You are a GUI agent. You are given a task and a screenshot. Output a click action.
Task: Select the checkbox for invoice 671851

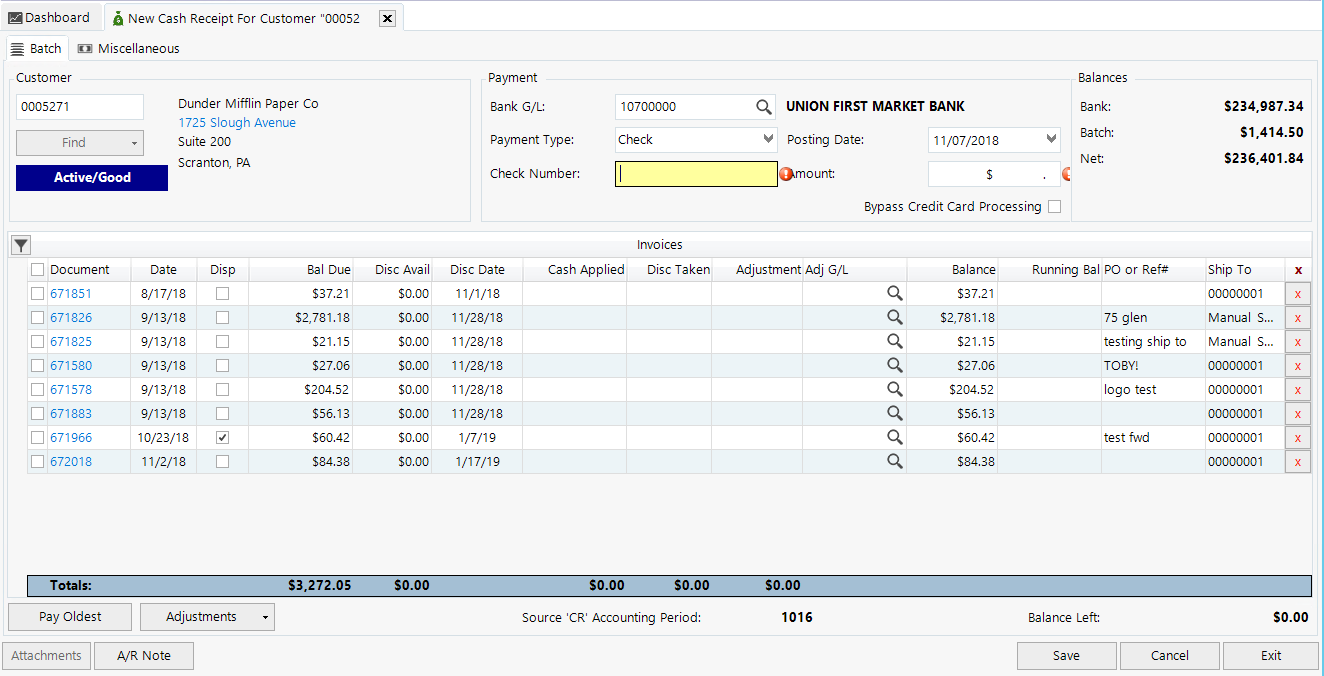tap(37, 293)
